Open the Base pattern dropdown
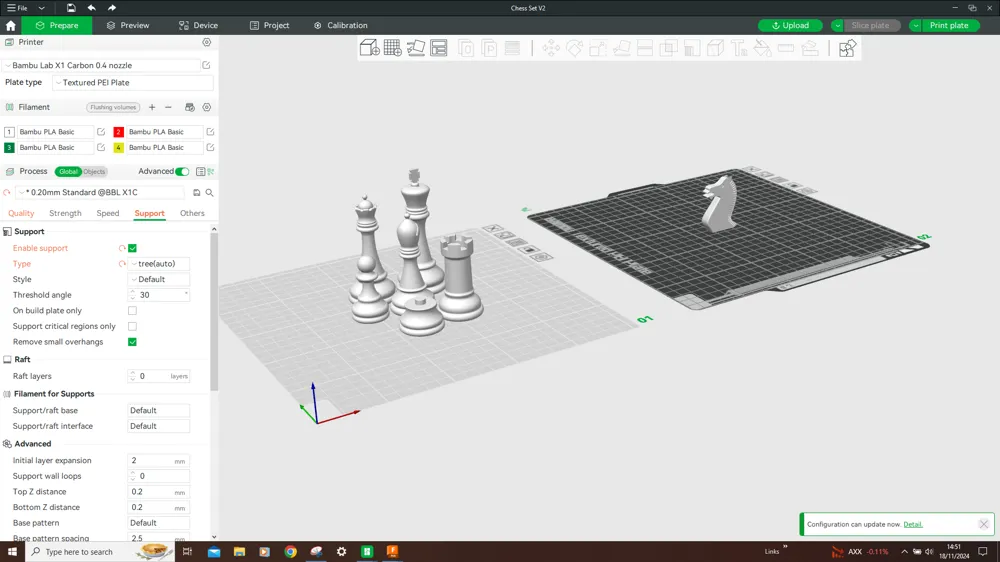Screen dimensions: 1000x562 coord(159,522)
